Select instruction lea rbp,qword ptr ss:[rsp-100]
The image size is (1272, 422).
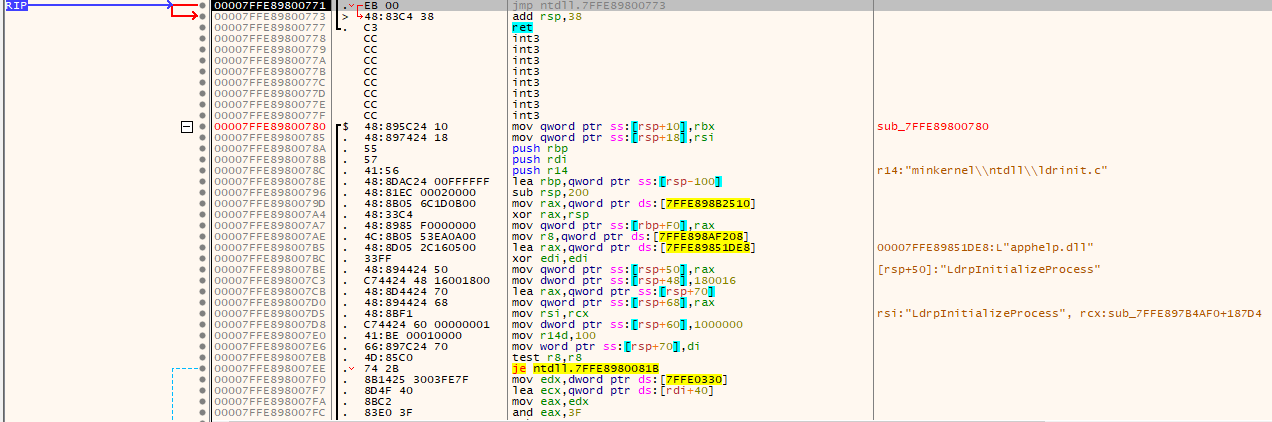(x=616, y=181)
